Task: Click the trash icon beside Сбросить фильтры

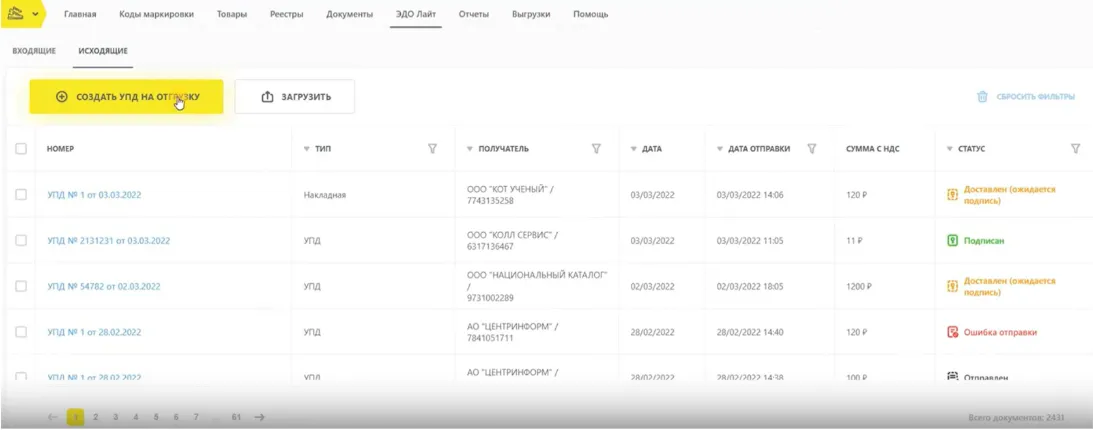Action: click(x=982, y=97)
